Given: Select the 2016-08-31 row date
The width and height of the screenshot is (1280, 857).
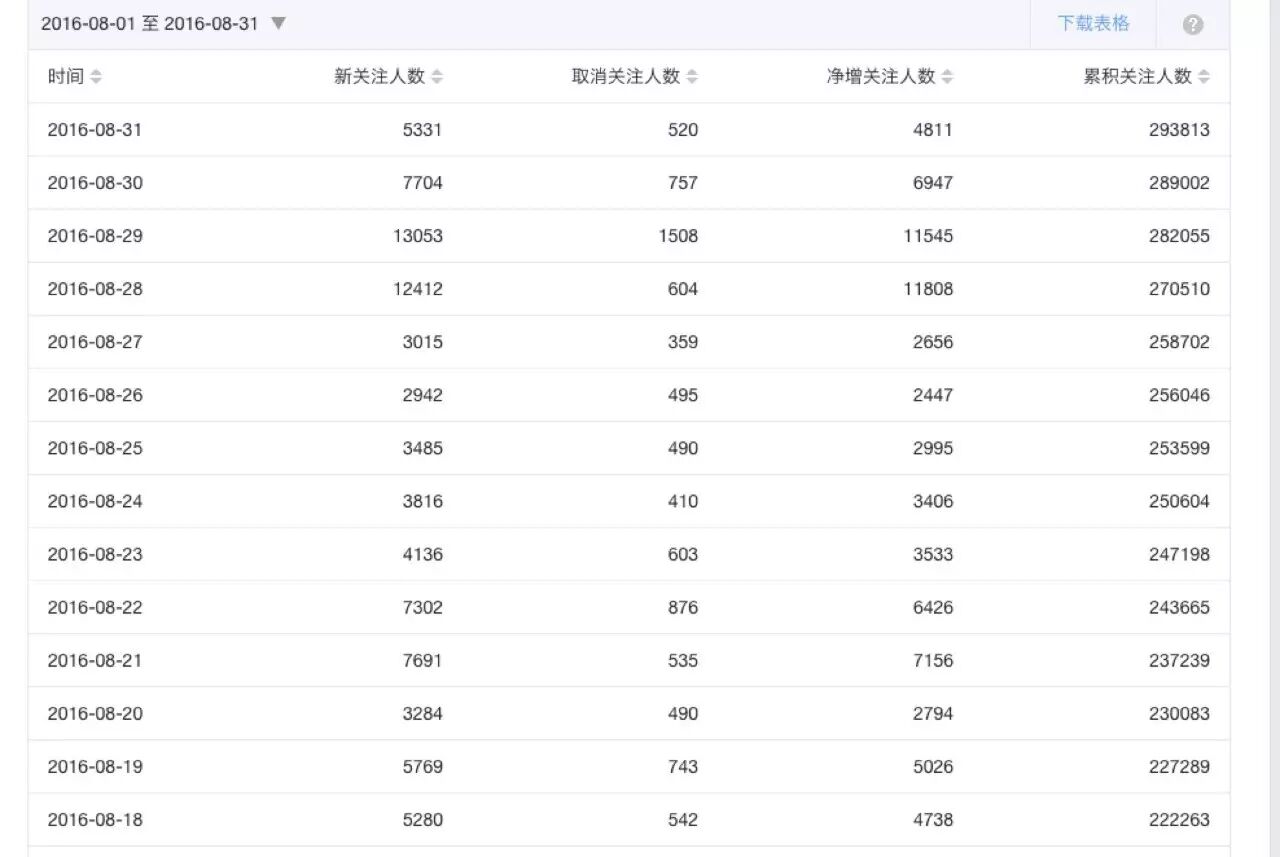Looking at the screenshot, I should (x=95, y=130).
